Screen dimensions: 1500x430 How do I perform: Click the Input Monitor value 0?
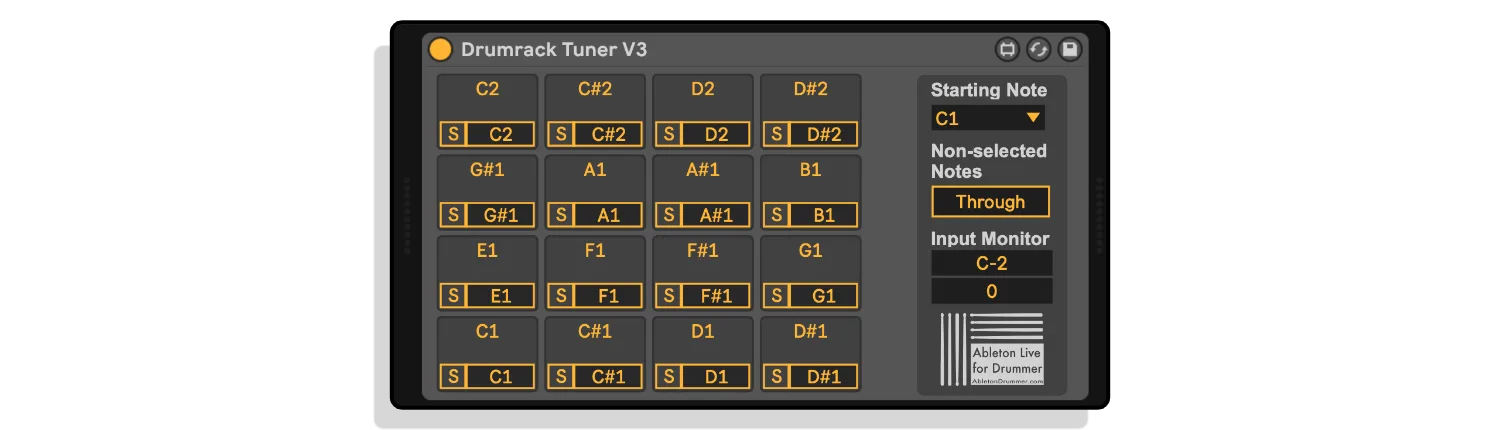pyautogui.click(x=991, y=291)
